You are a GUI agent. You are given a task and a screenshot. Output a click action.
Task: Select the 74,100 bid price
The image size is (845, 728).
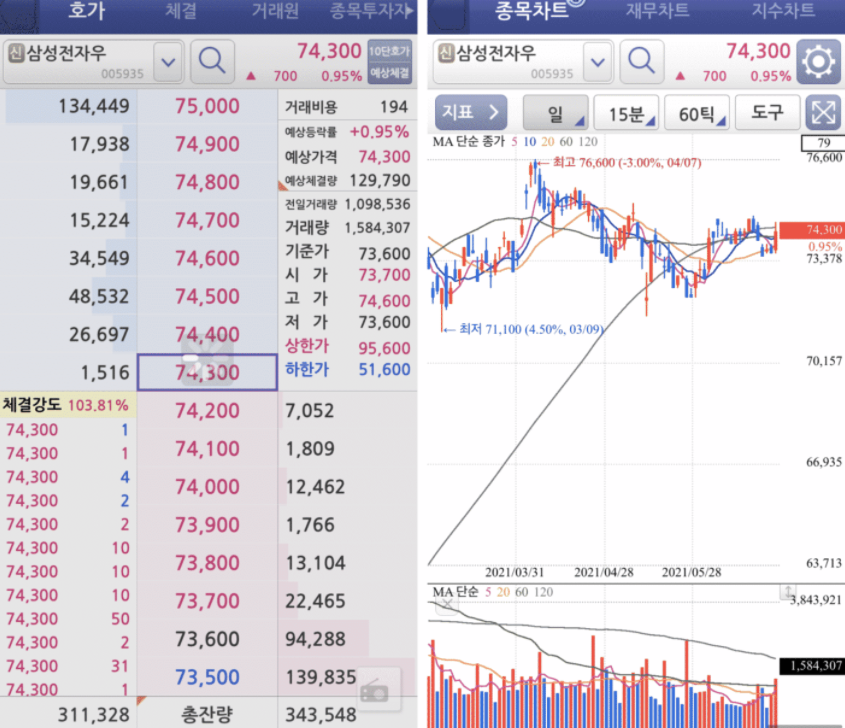(207, 449)
